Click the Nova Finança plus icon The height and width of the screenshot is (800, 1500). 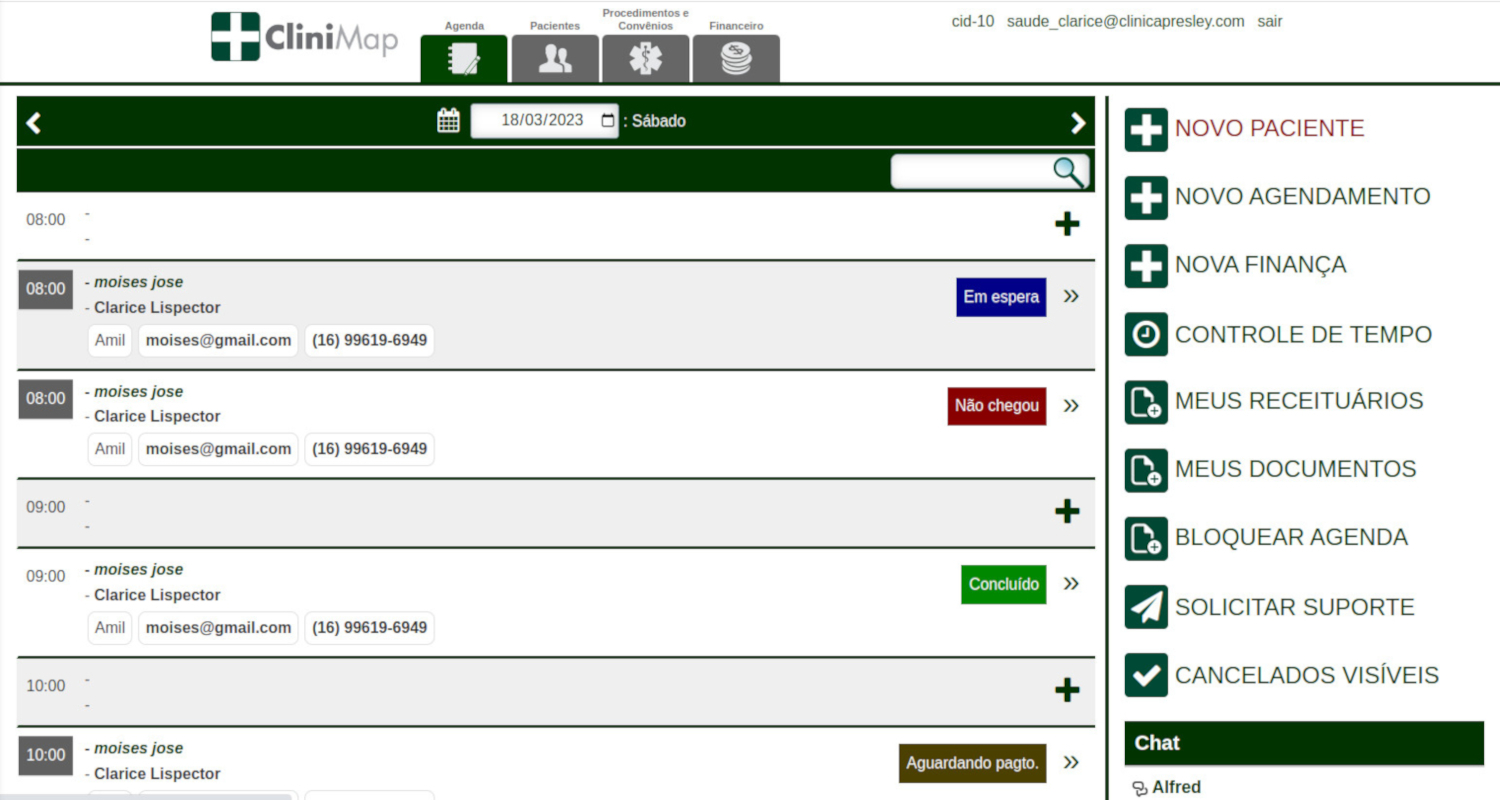click(x=1146, y=266)
